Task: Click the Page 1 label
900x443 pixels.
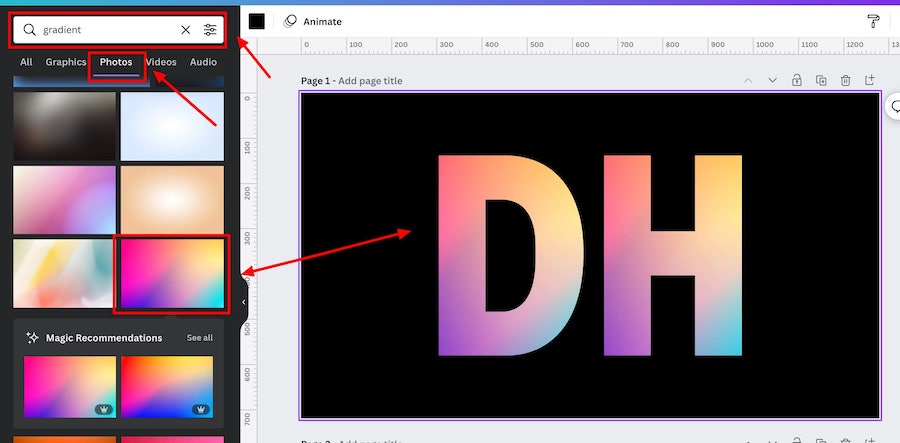Action: click(x=315, y=81)
